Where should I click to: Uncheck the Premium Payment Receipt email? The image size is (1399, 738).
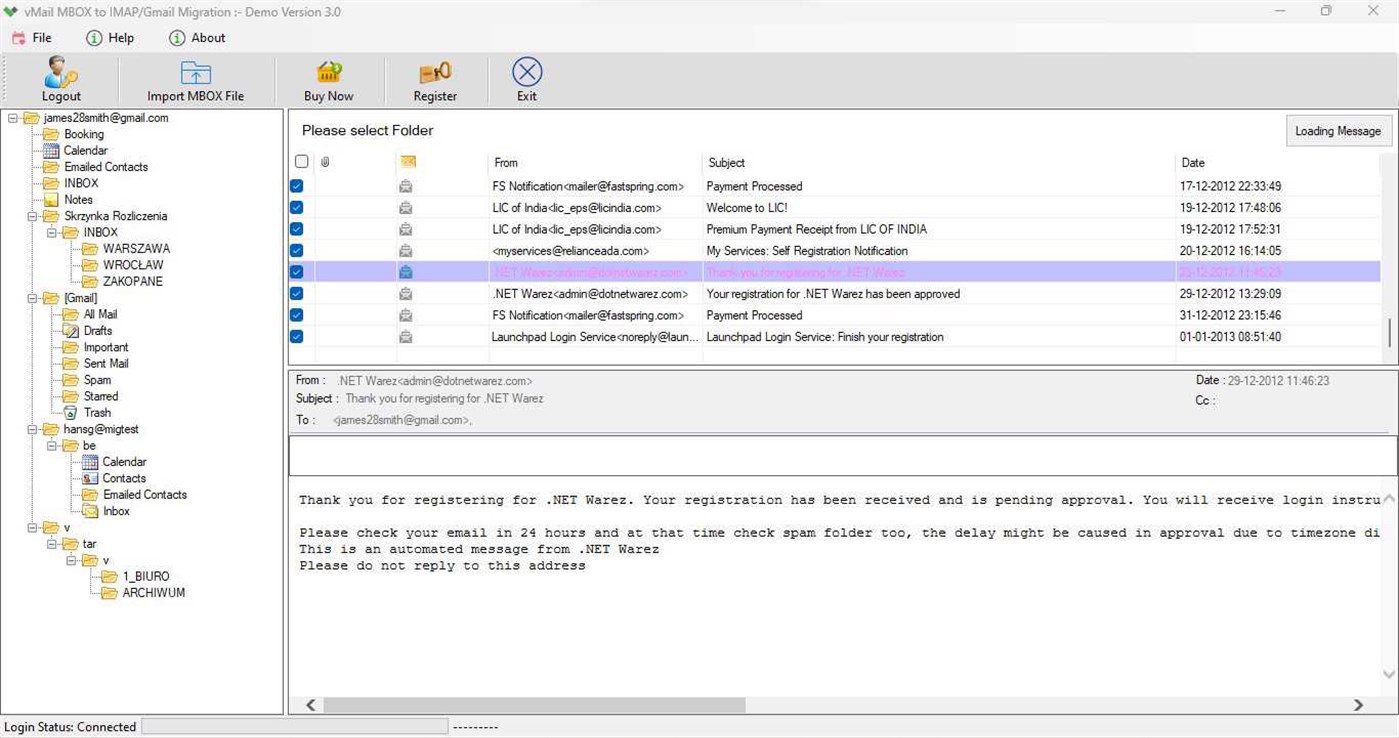pos(296,228)
